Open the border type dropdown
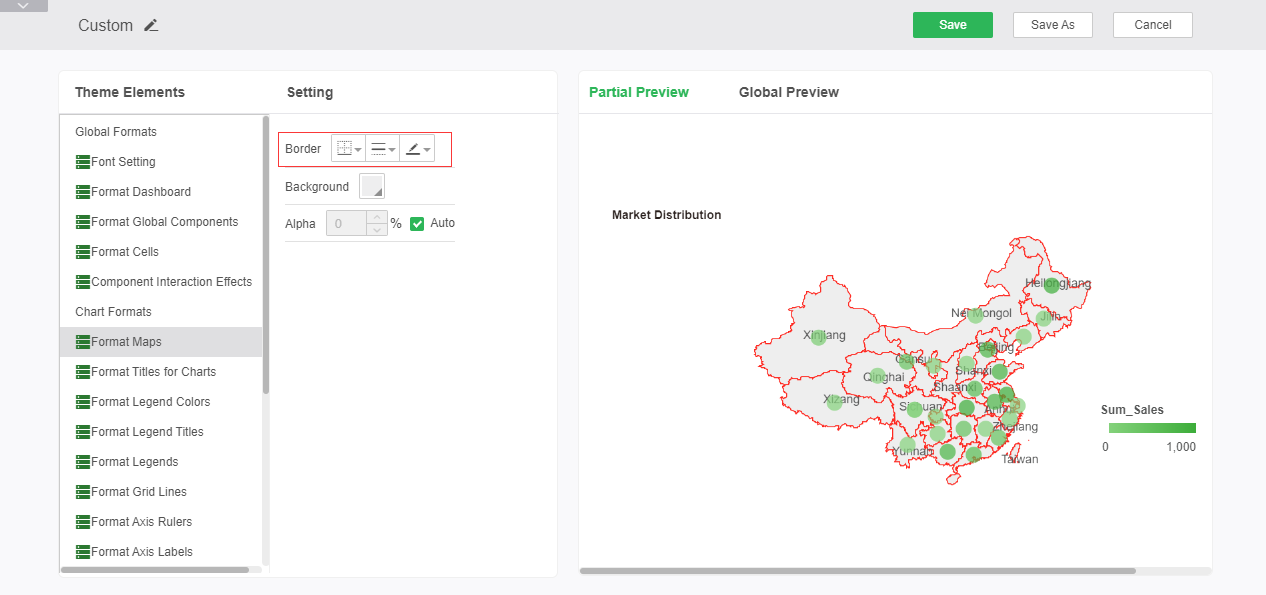This screenshot has height=595, width=1266. tap(349, 149)
